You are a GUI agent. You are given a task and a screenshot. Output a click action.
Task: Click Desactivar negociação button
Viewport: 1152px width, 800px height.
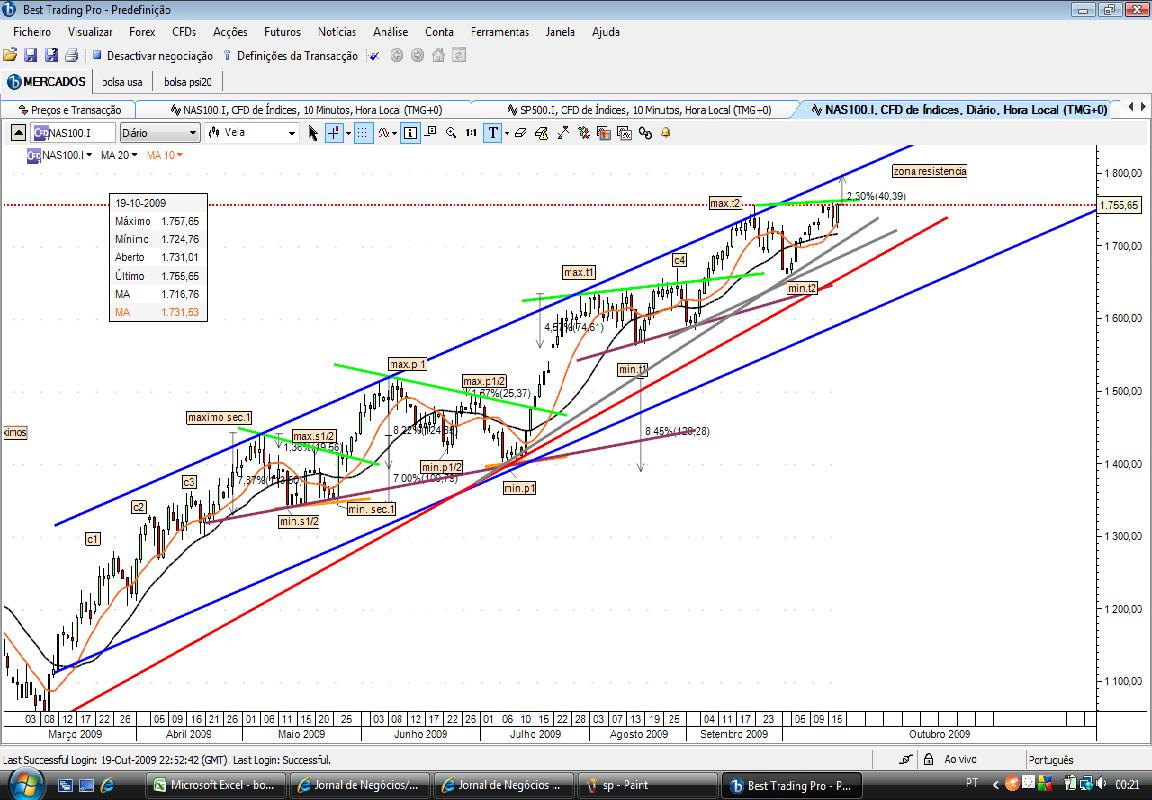coord(152,56)
